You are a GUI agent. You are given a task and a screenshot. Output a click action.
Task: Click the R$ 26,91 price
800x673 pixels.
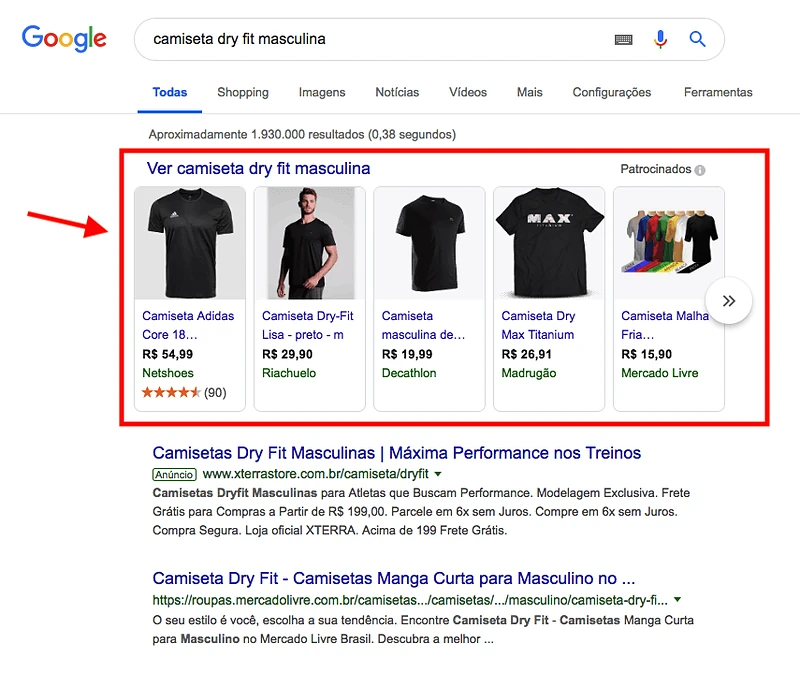pyautogui.click(x=527, y=354)
